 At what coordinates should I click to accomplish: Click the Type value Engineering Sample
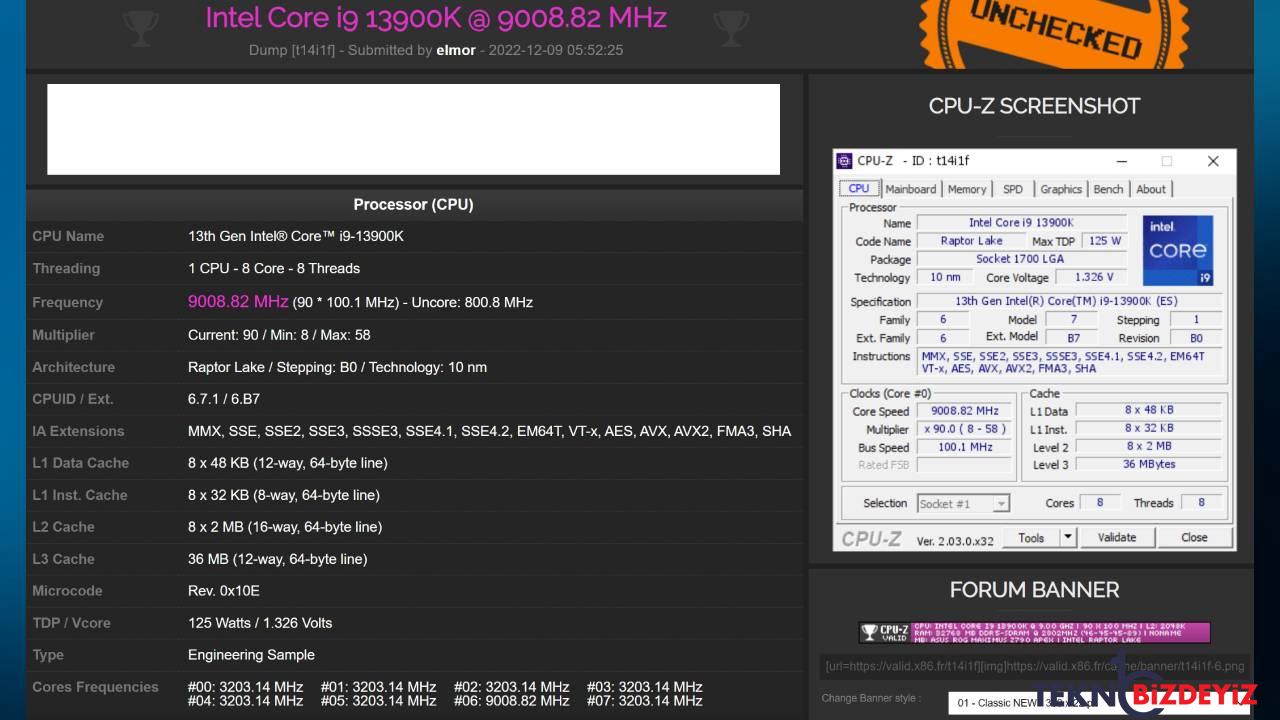[x=251, y=655]
